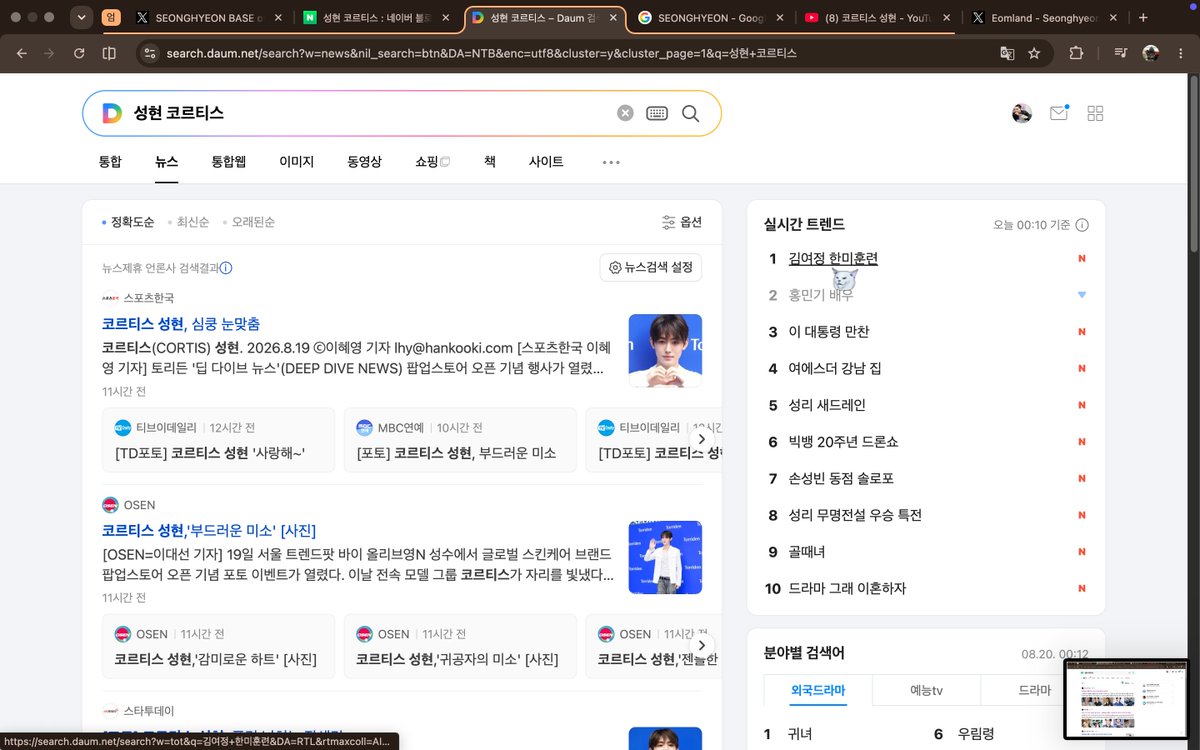This screenshot has width=1200, height=750.
Task: Click the 스타투데이 publisher logo
Action: [x=110, y=711]
